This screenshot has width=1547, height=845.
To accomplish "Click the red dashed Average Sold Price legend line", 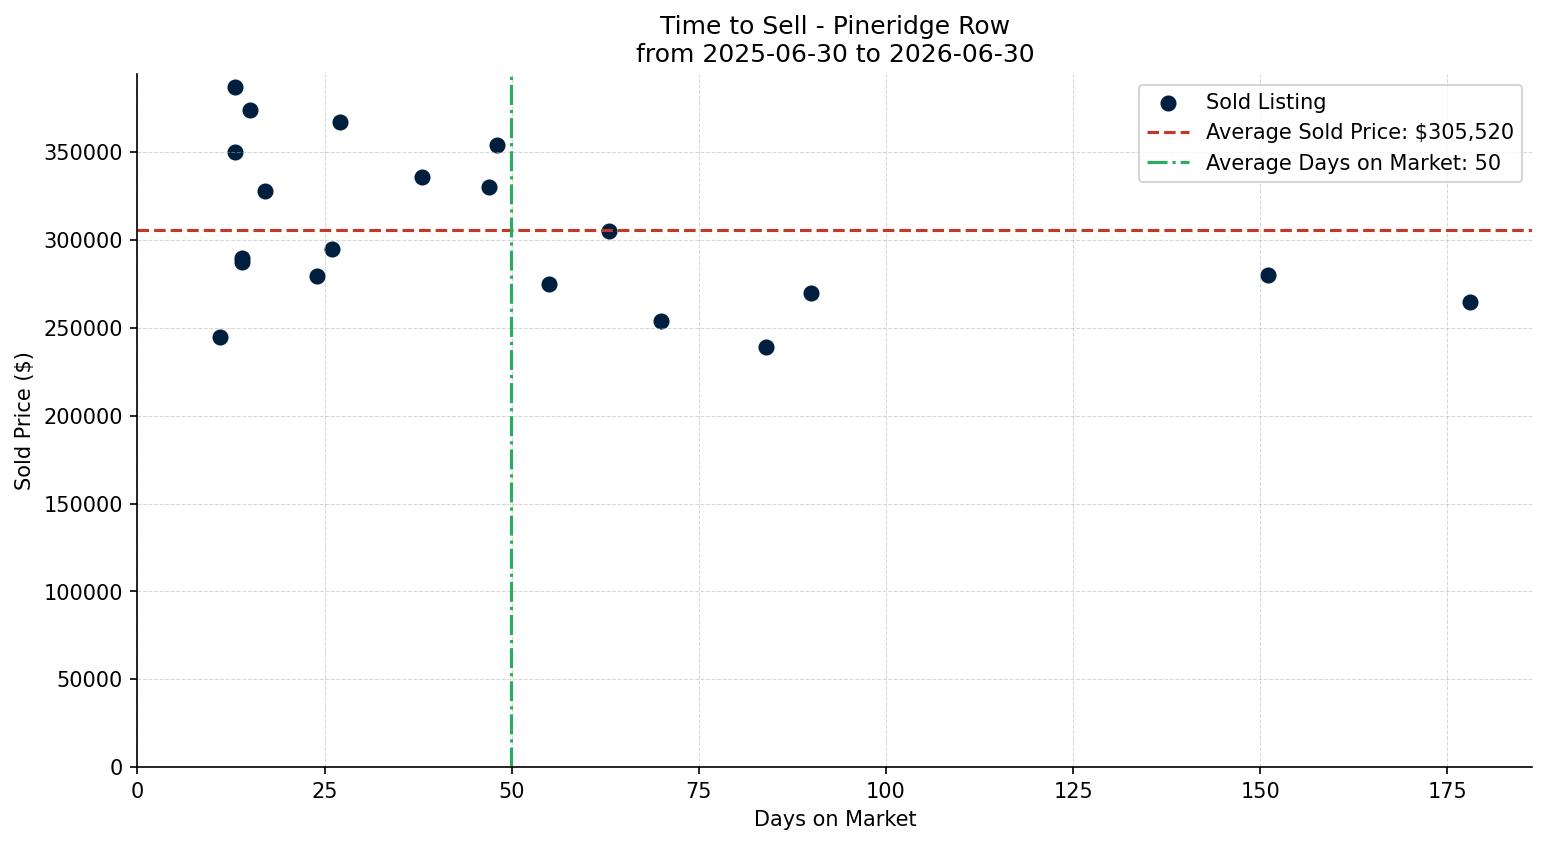I will [1168, 132].
